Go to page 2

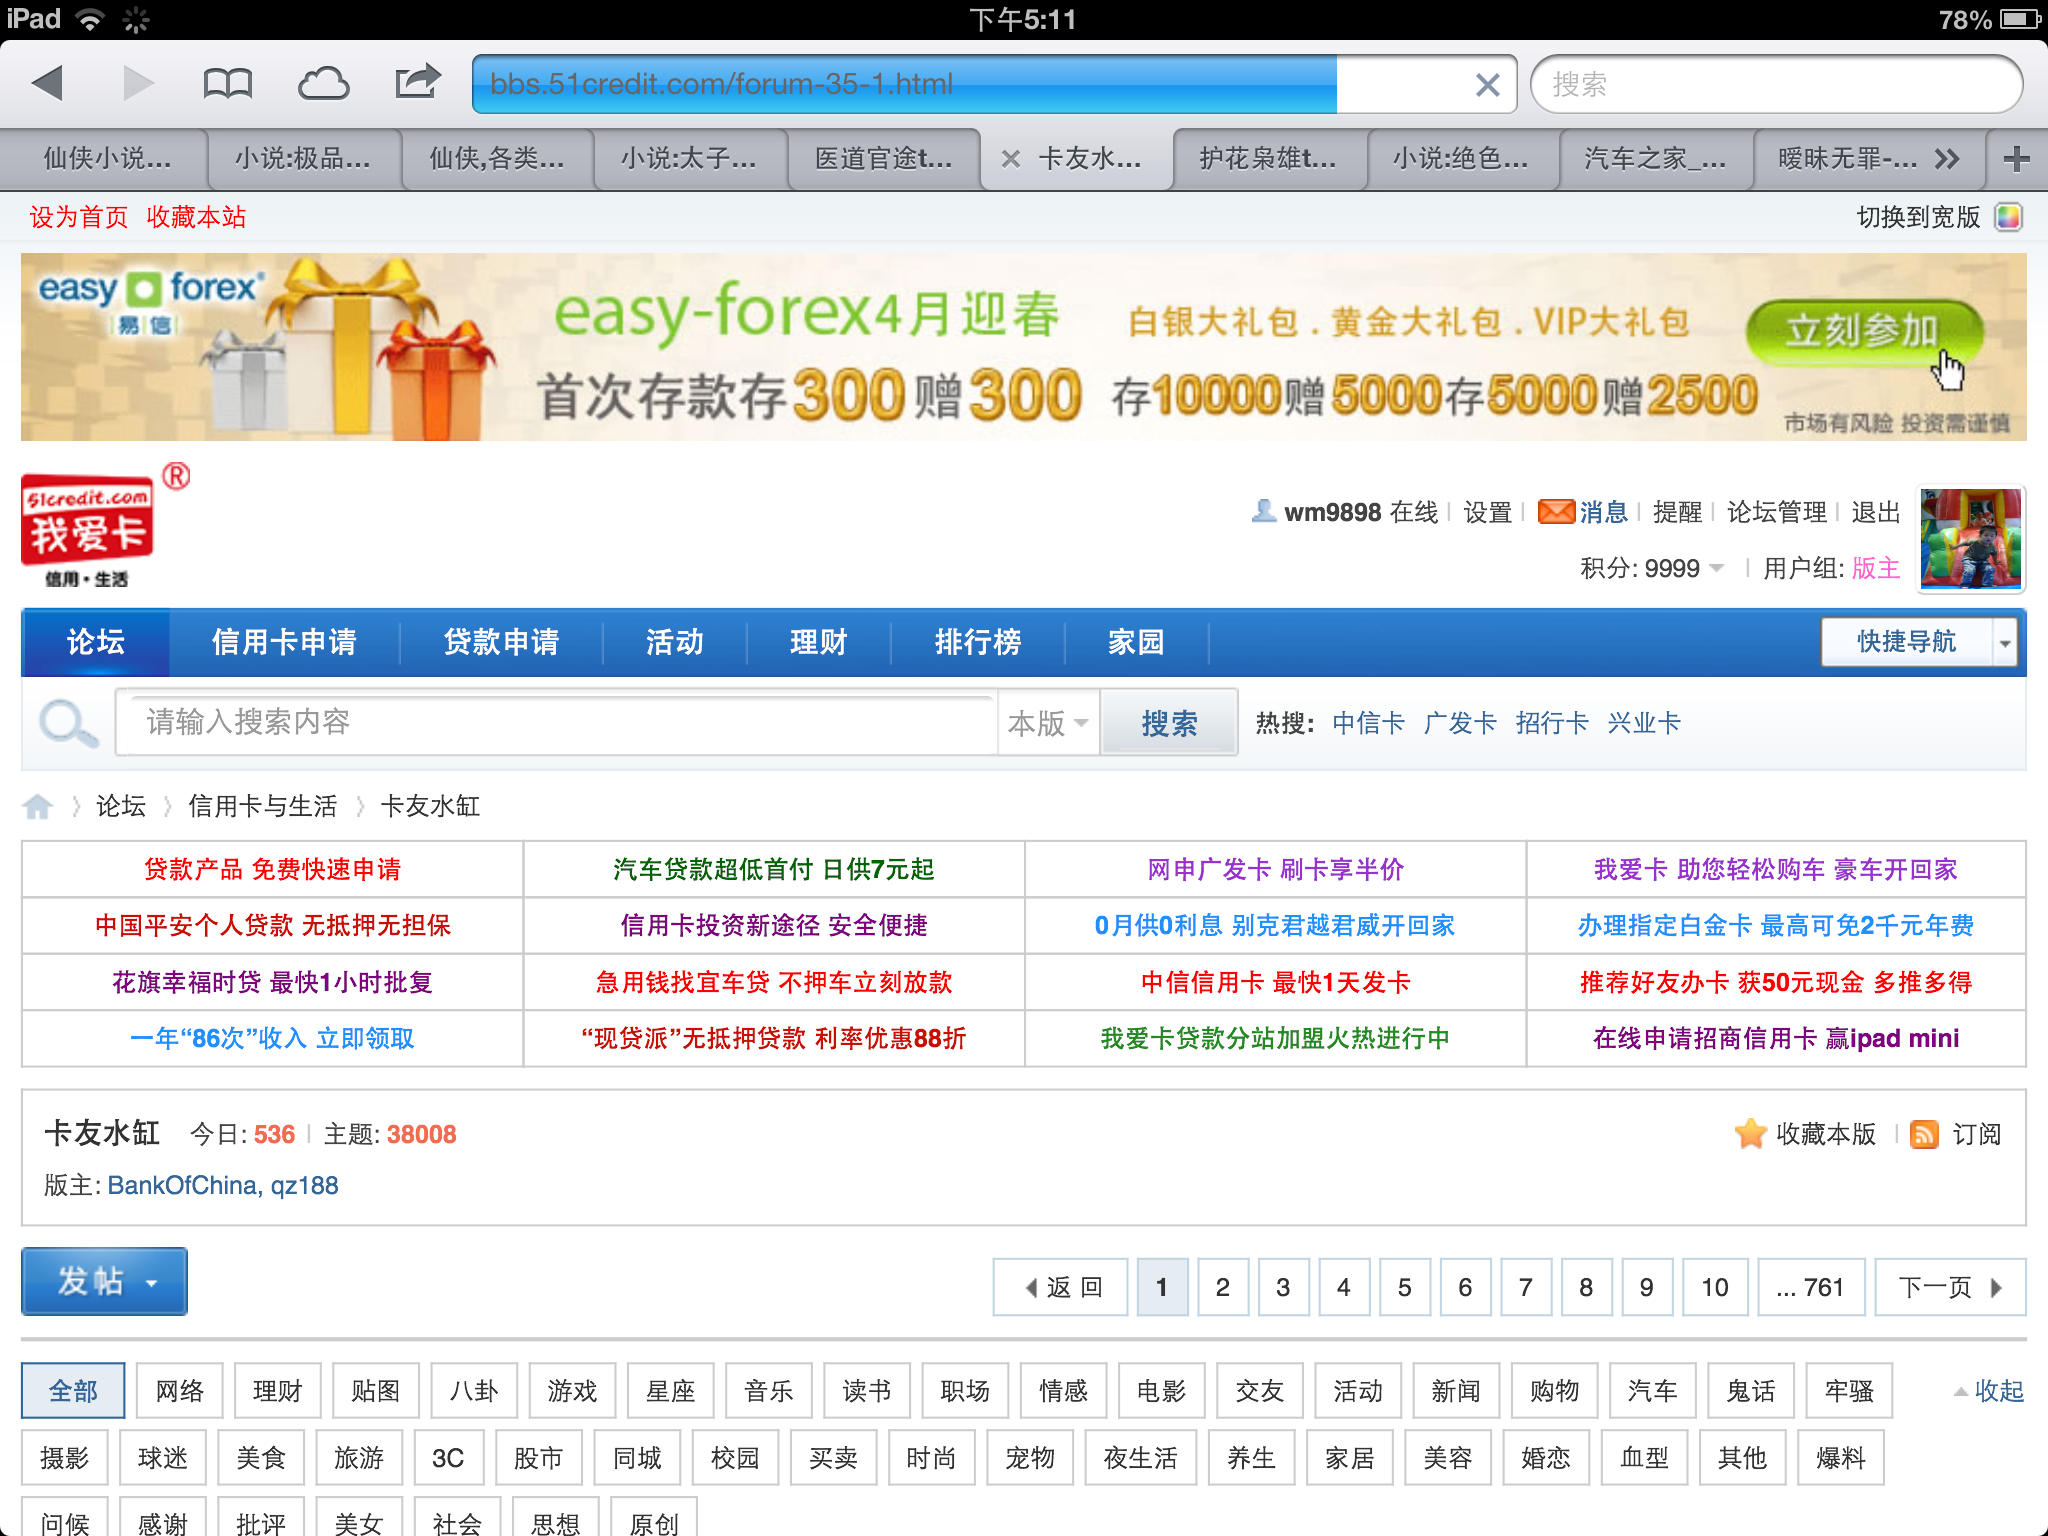tap(1222, 1287)
